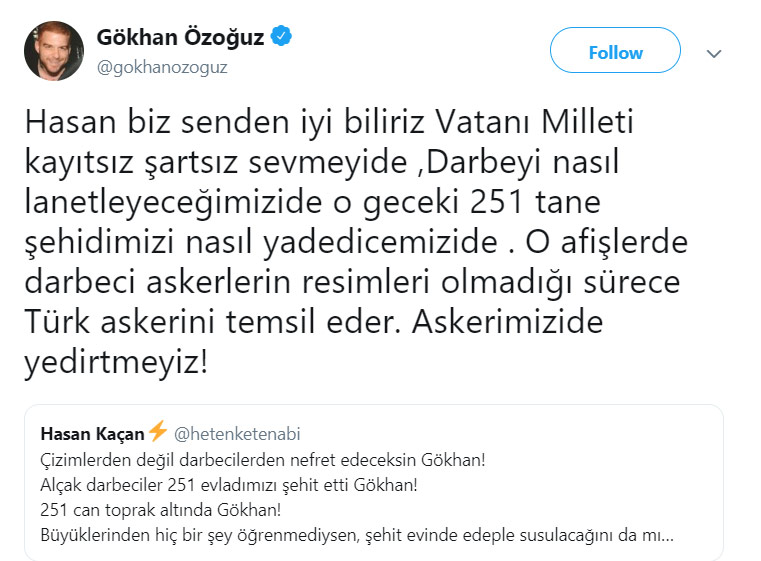Image resolution: width=761 pixels, height=561 pixels.
Task: Click the blue verified badge
Action: [x=282, y=38]
